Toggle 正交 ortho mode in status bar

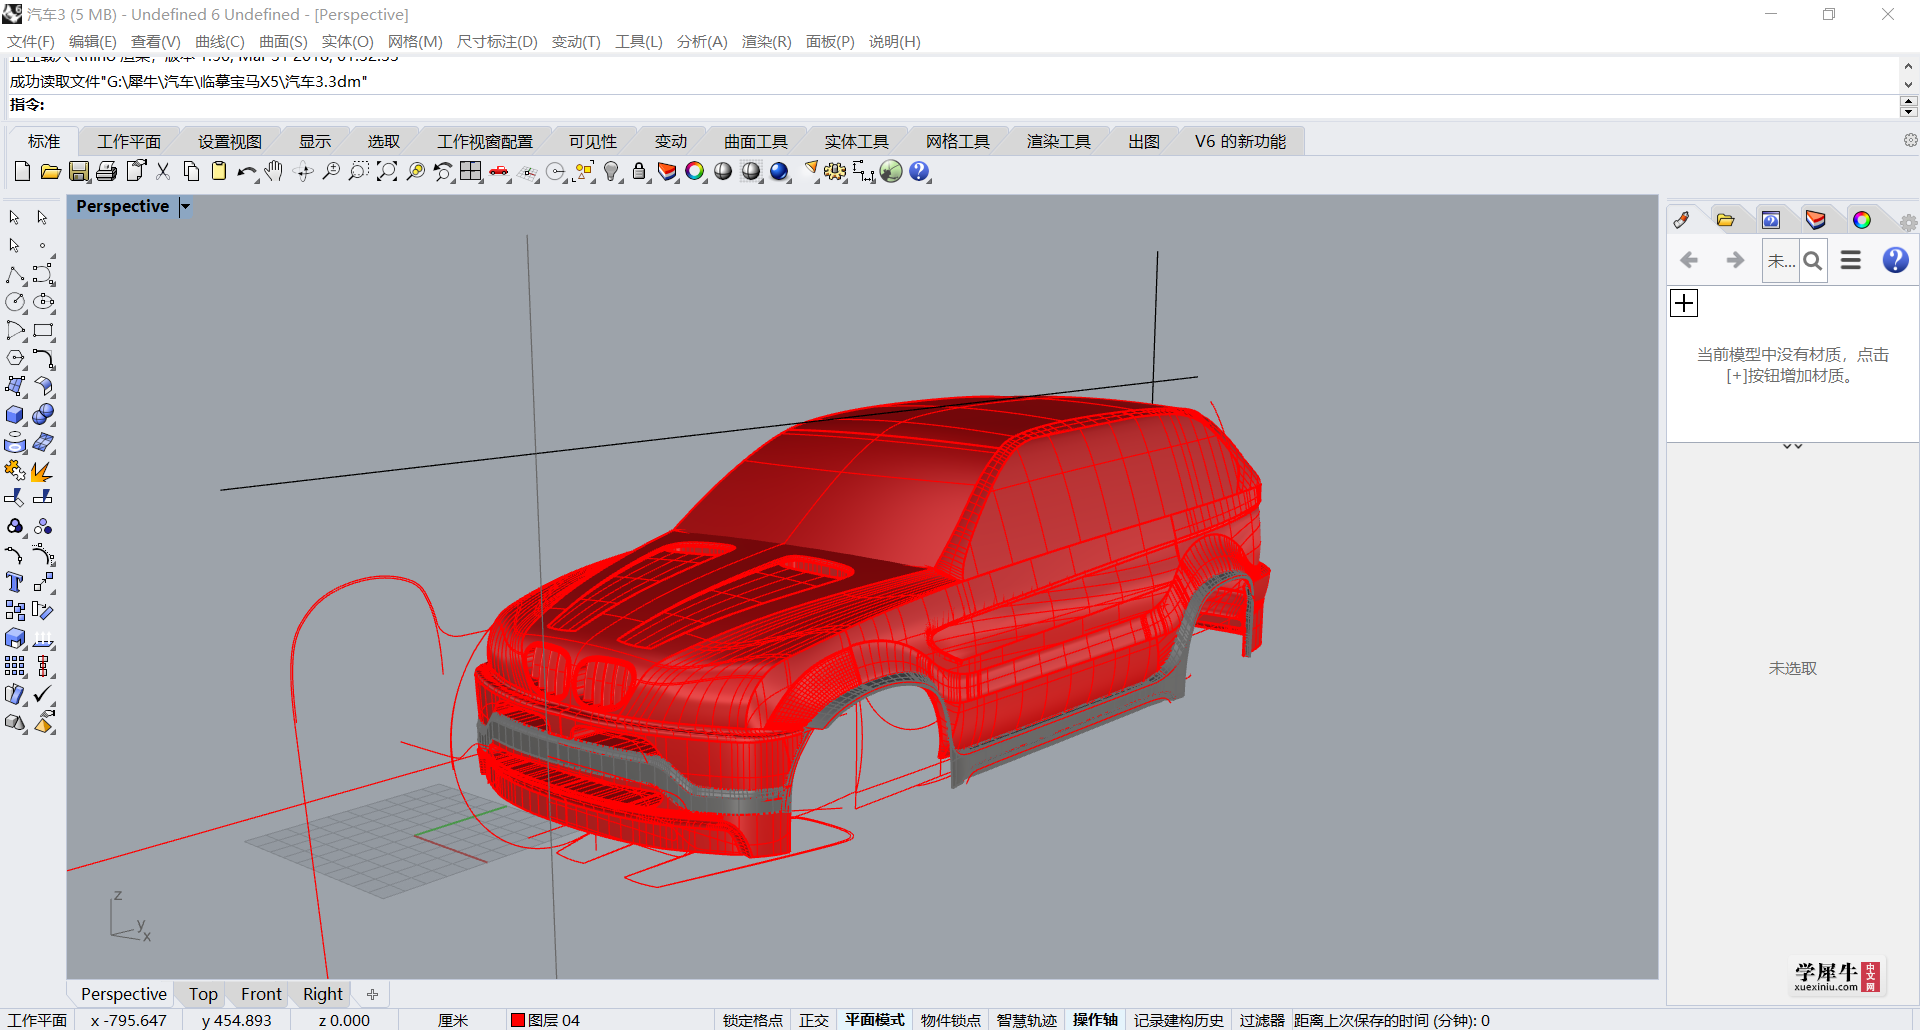(814, 1020)
